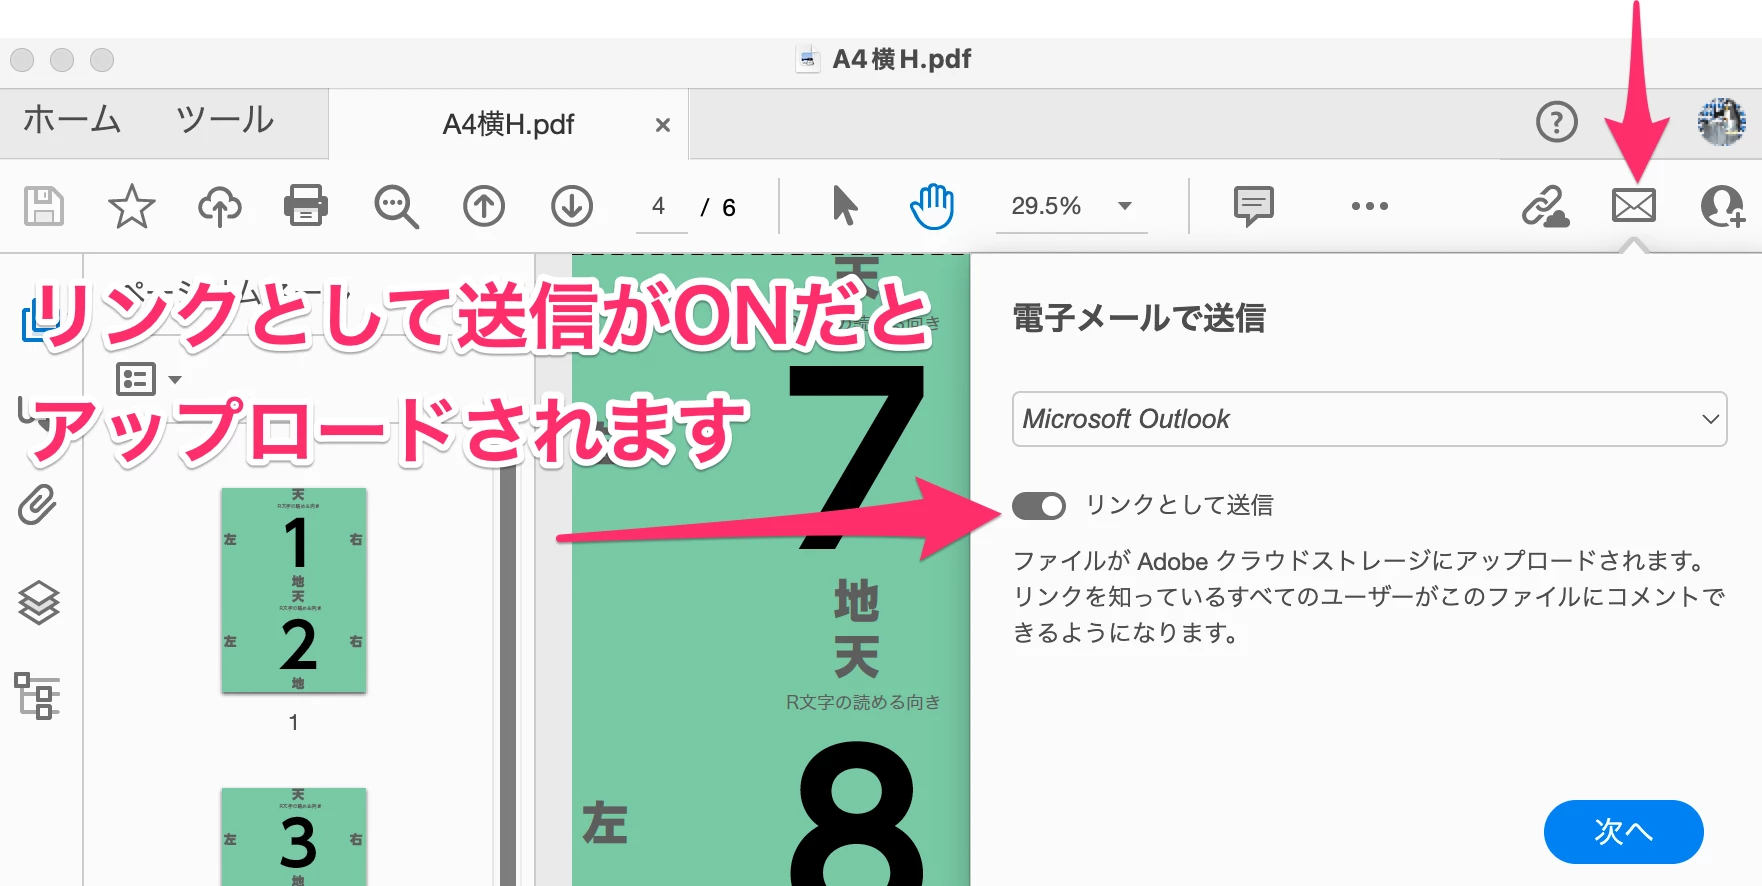The width and height of the screenshot is (1762, 886).
Task: Expand the 29.5% zoom level dropdown
Action: coord(1124,206)
